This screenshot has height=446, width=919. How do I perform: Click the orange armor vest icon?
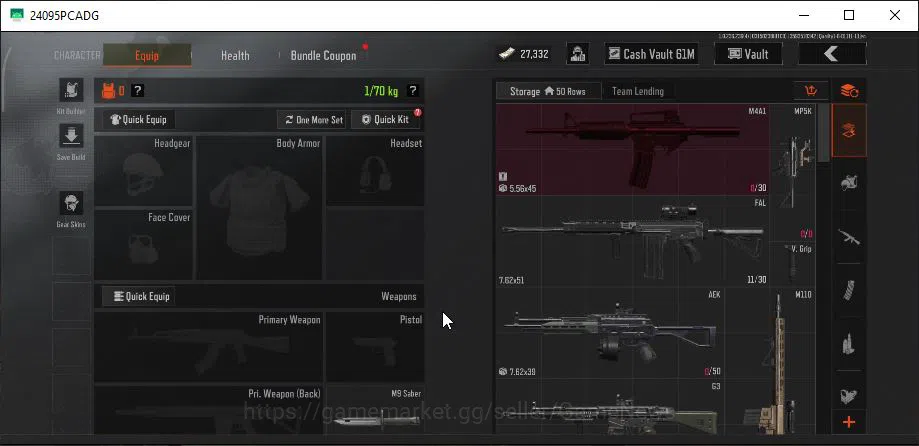point(108,91)
